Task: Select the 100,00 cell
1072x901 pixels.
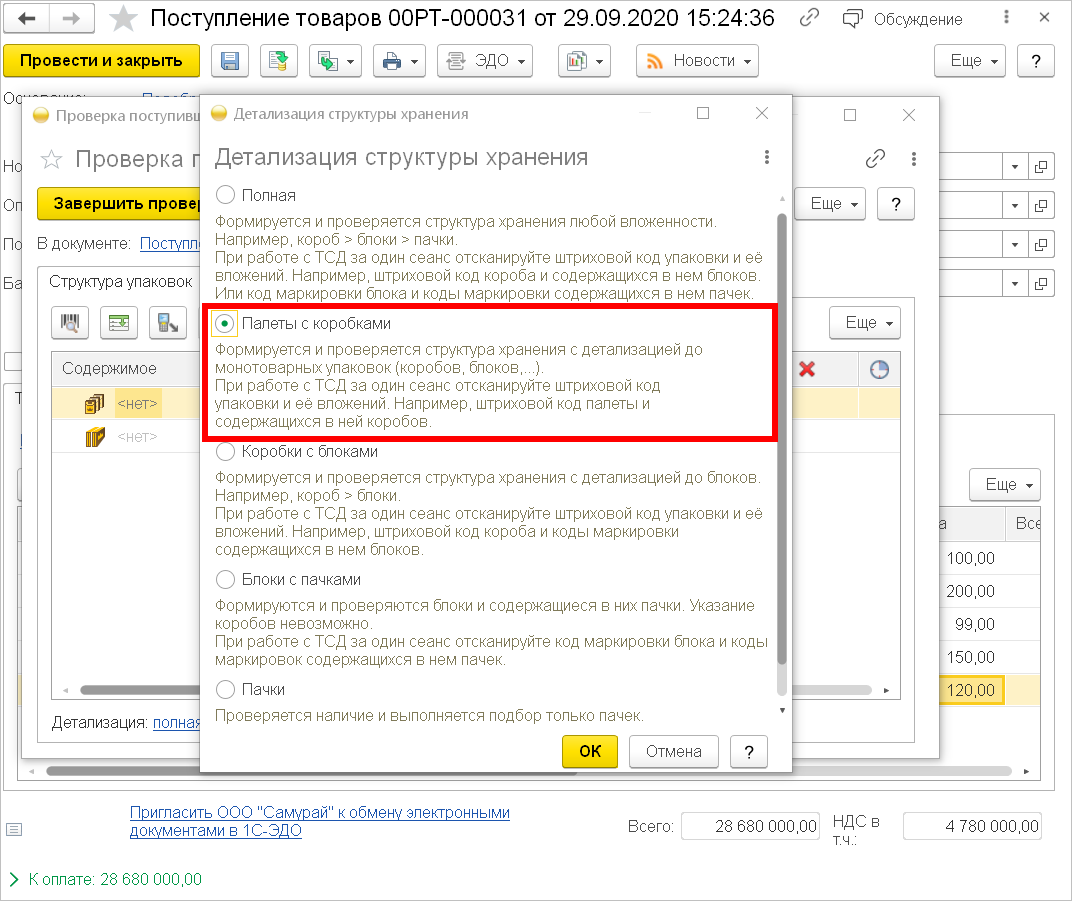Action: [x=971, y=559]
